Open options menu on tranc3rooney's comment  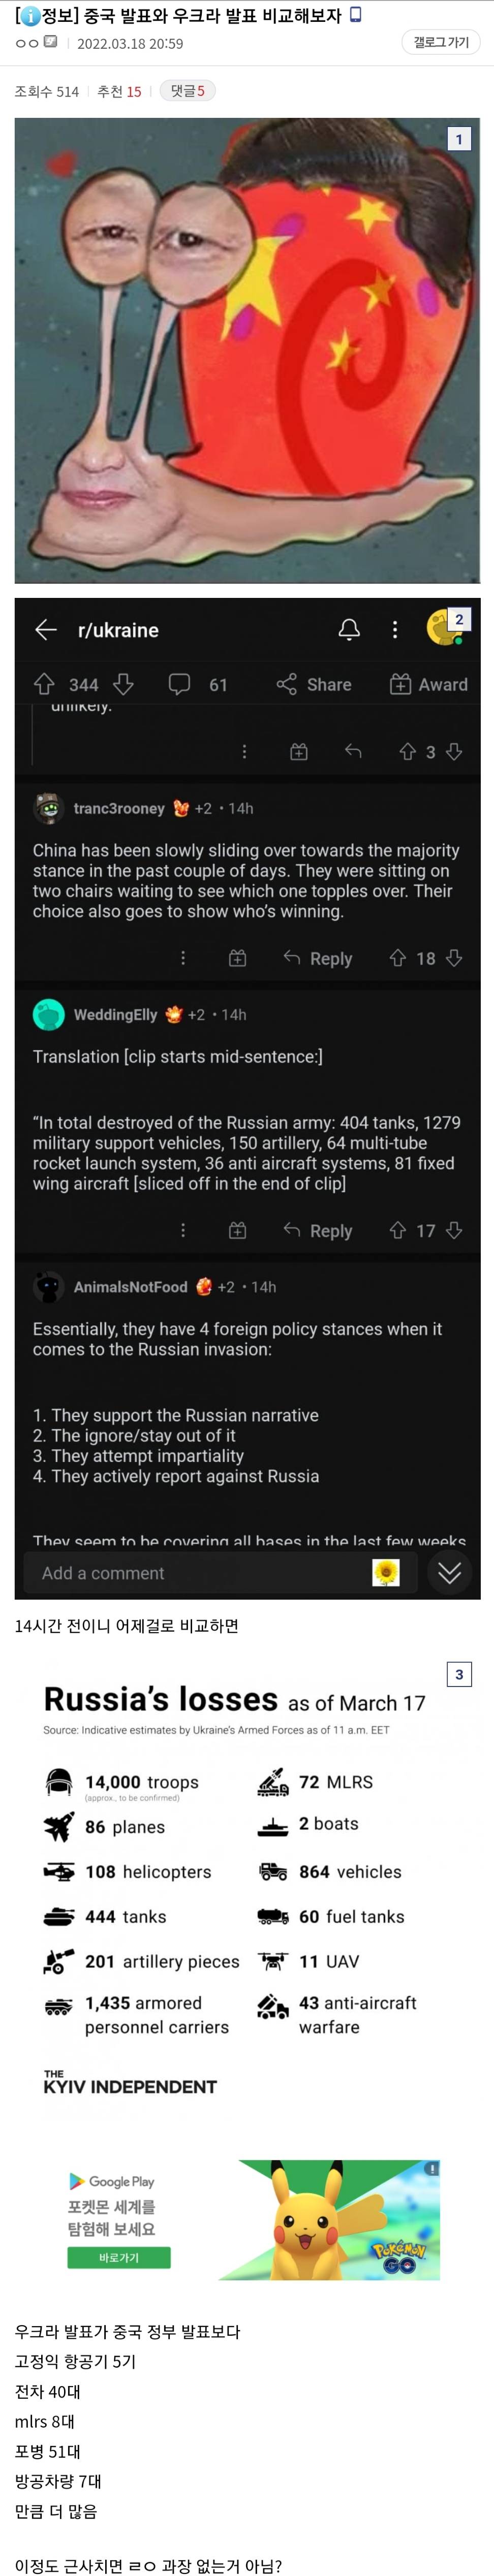tap(183, 958)
